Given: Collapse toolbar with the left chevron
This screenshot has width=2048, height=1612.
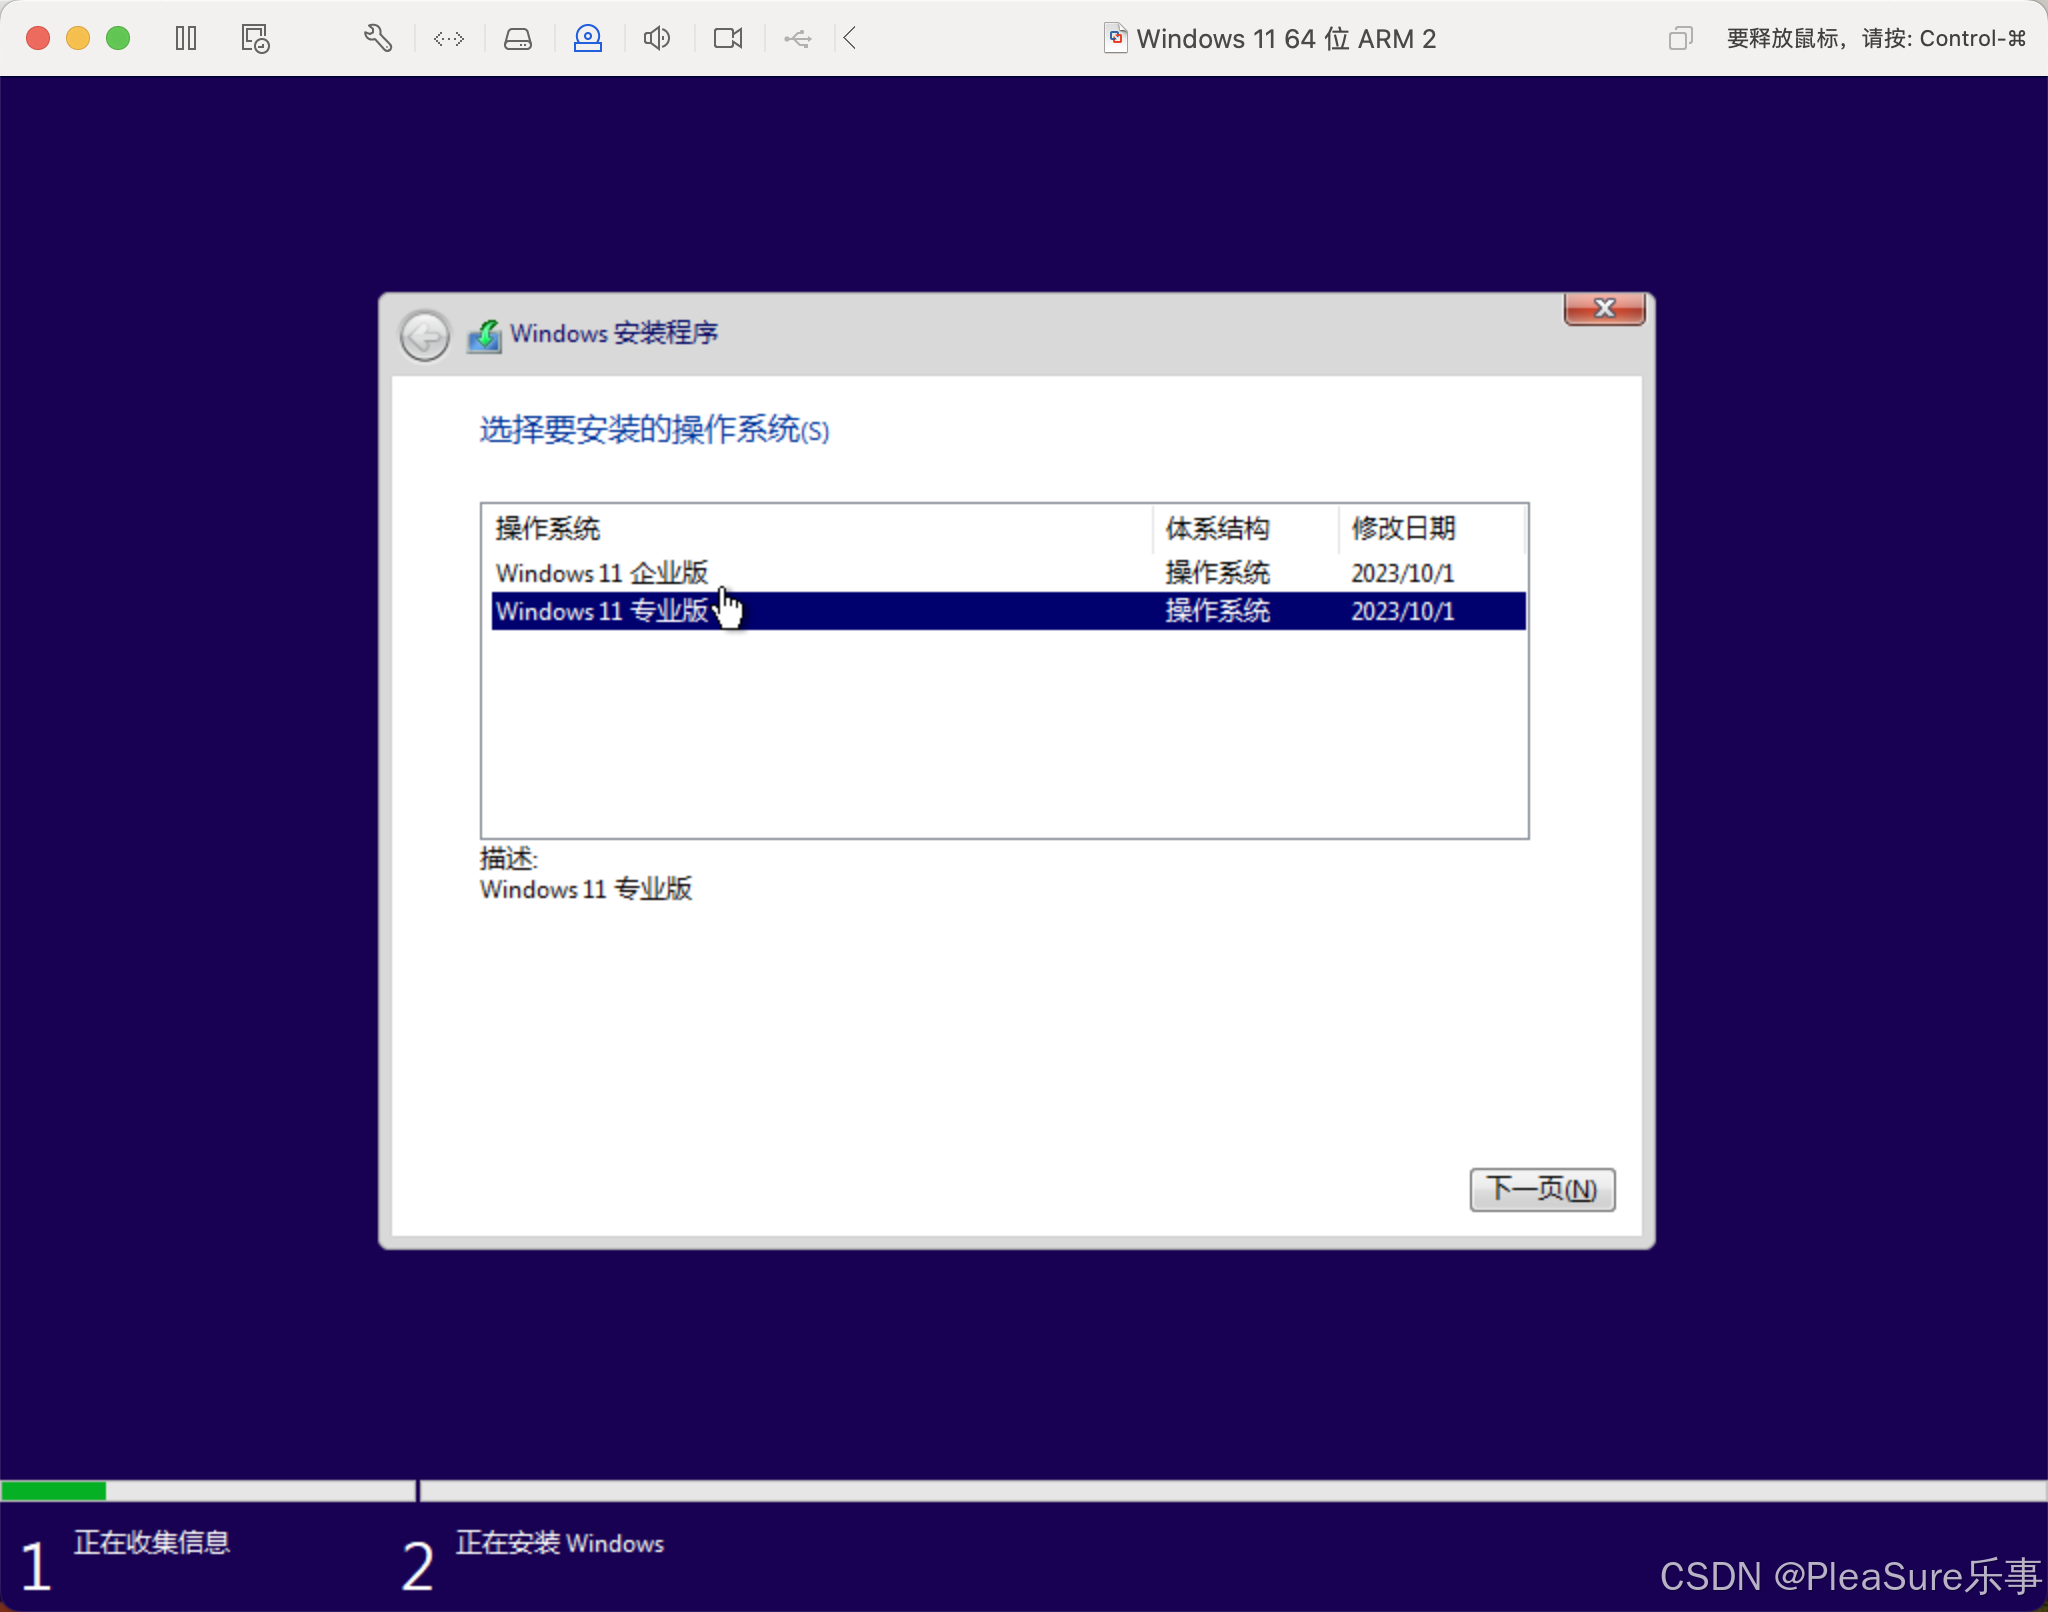Looking at the screenshot, I should pos(850,39).
